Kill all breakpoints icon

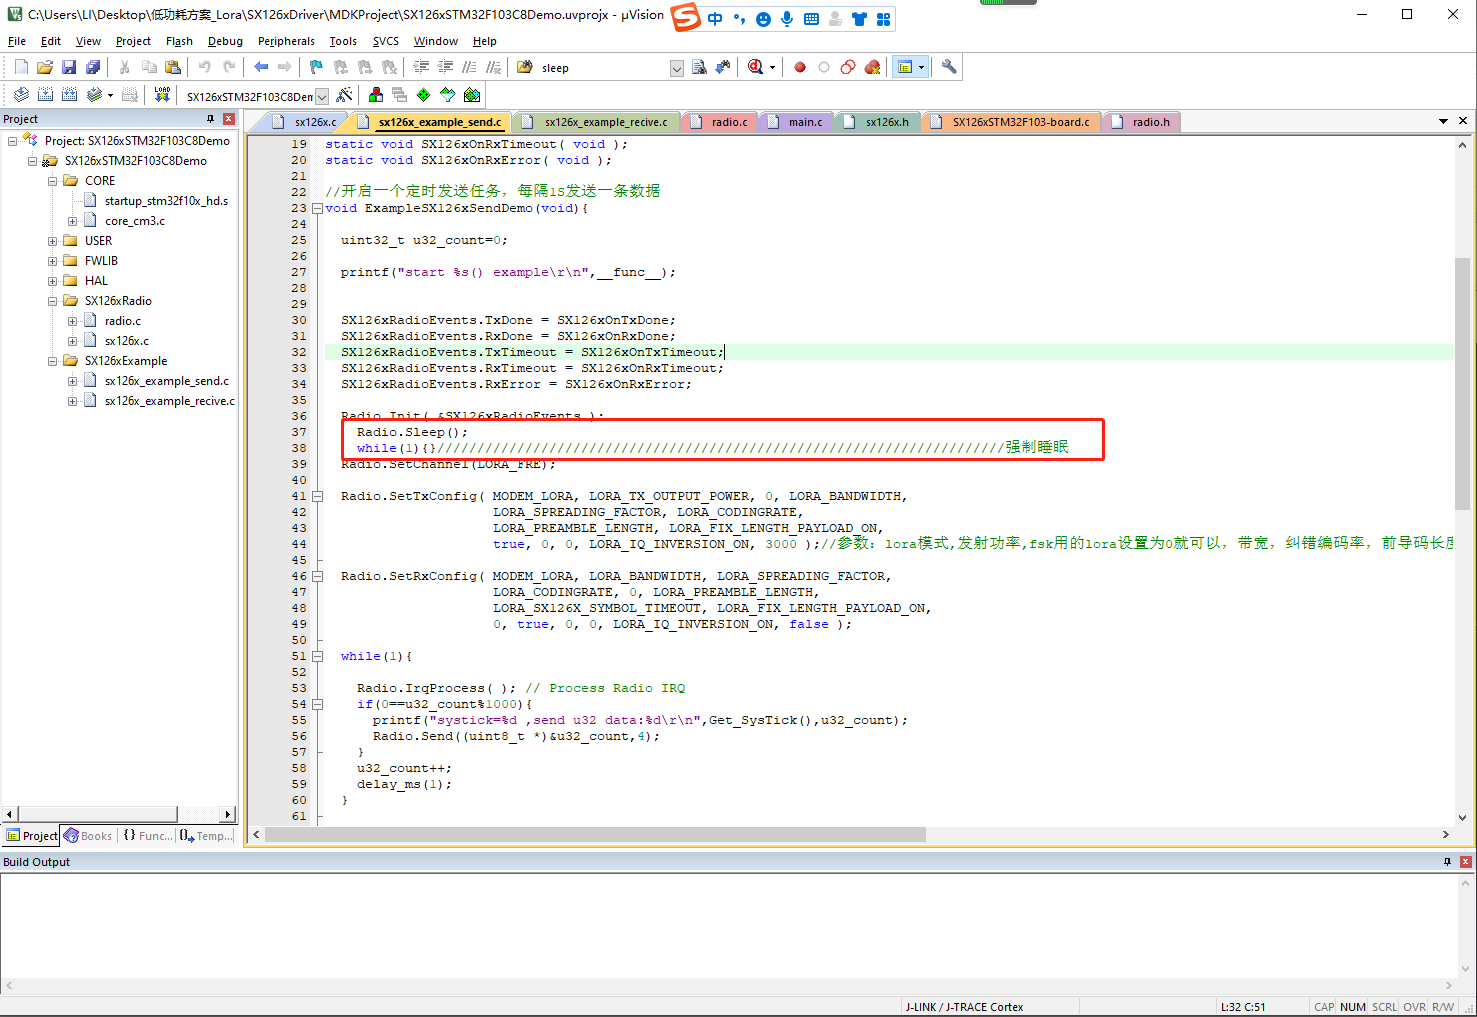pyautogui.click(x=872, y=67)
